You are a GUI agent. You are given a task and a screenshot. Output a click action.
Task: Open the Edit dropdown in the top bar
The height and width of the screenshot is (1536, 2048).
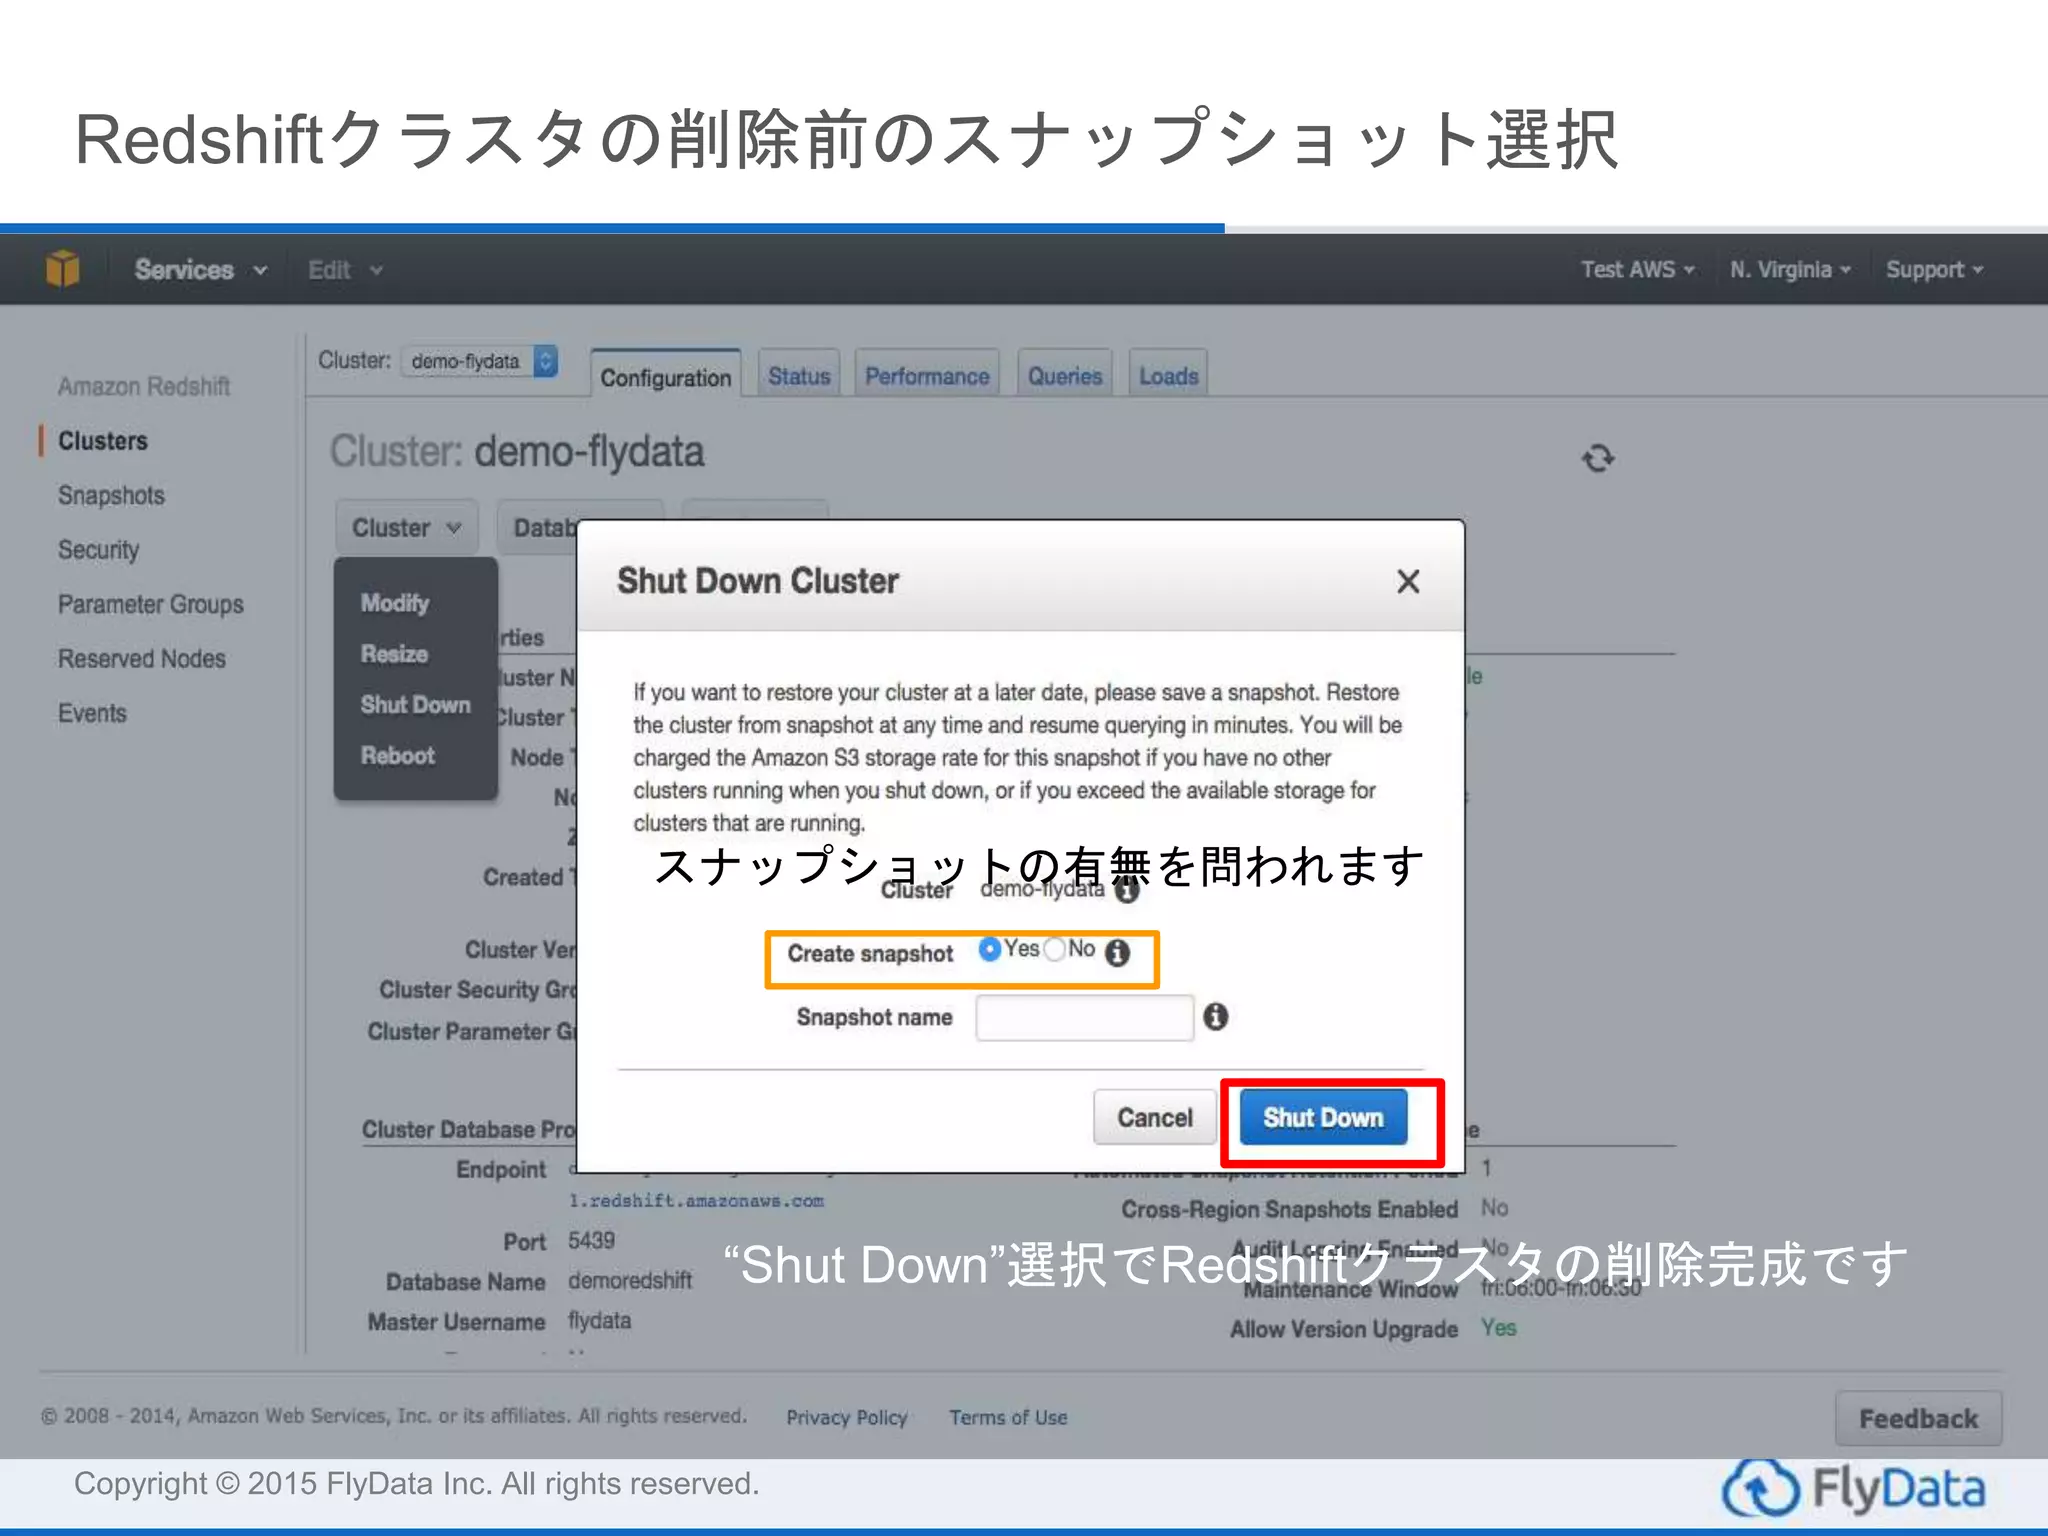(345, 270)
